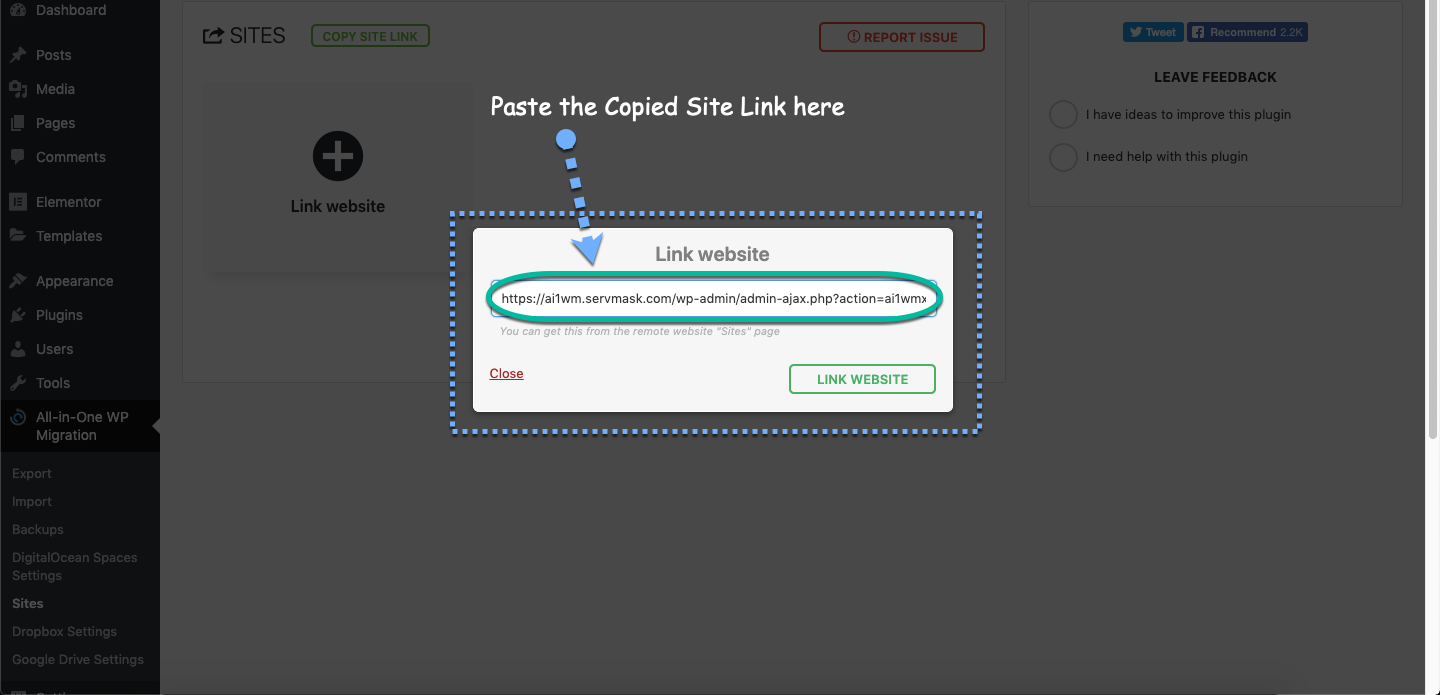Click the Pages icon in sidebar

point(18,123)
